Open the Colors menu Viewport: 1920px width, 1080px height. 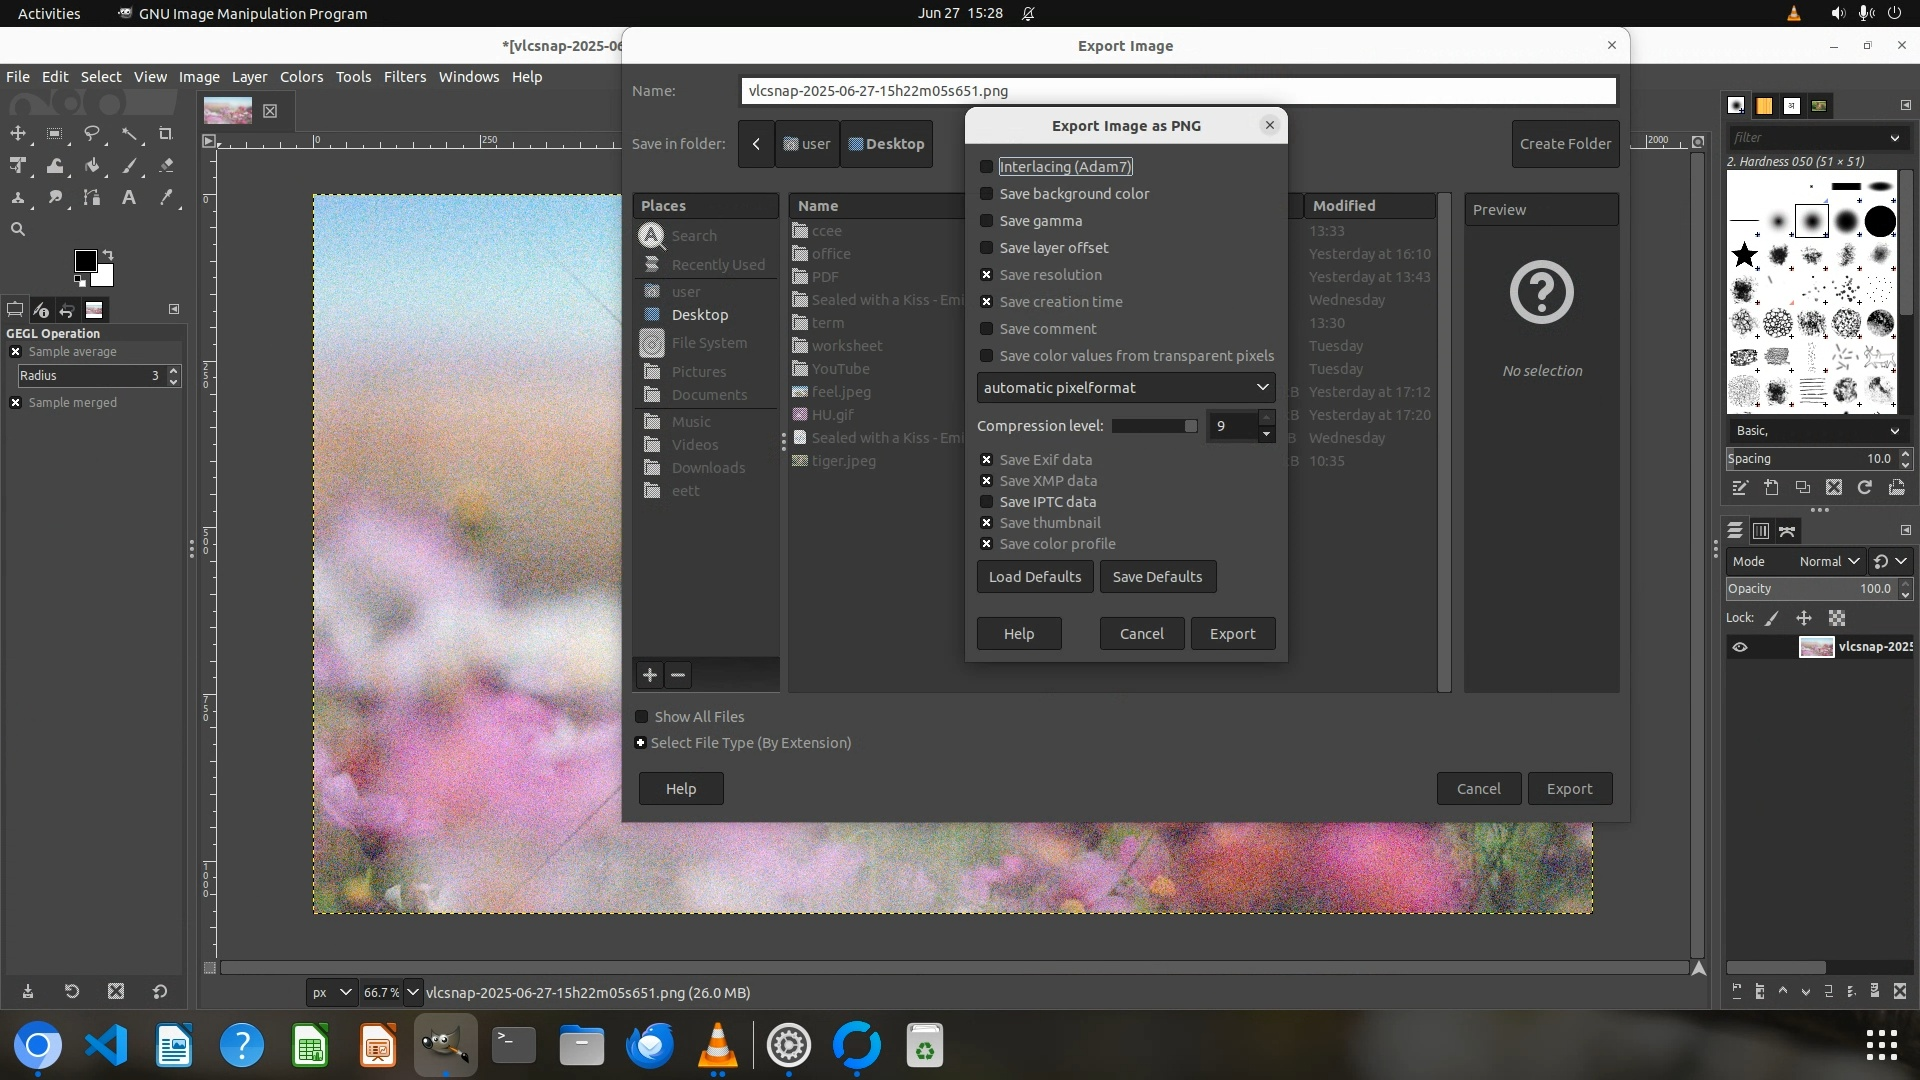coord(301,77)
